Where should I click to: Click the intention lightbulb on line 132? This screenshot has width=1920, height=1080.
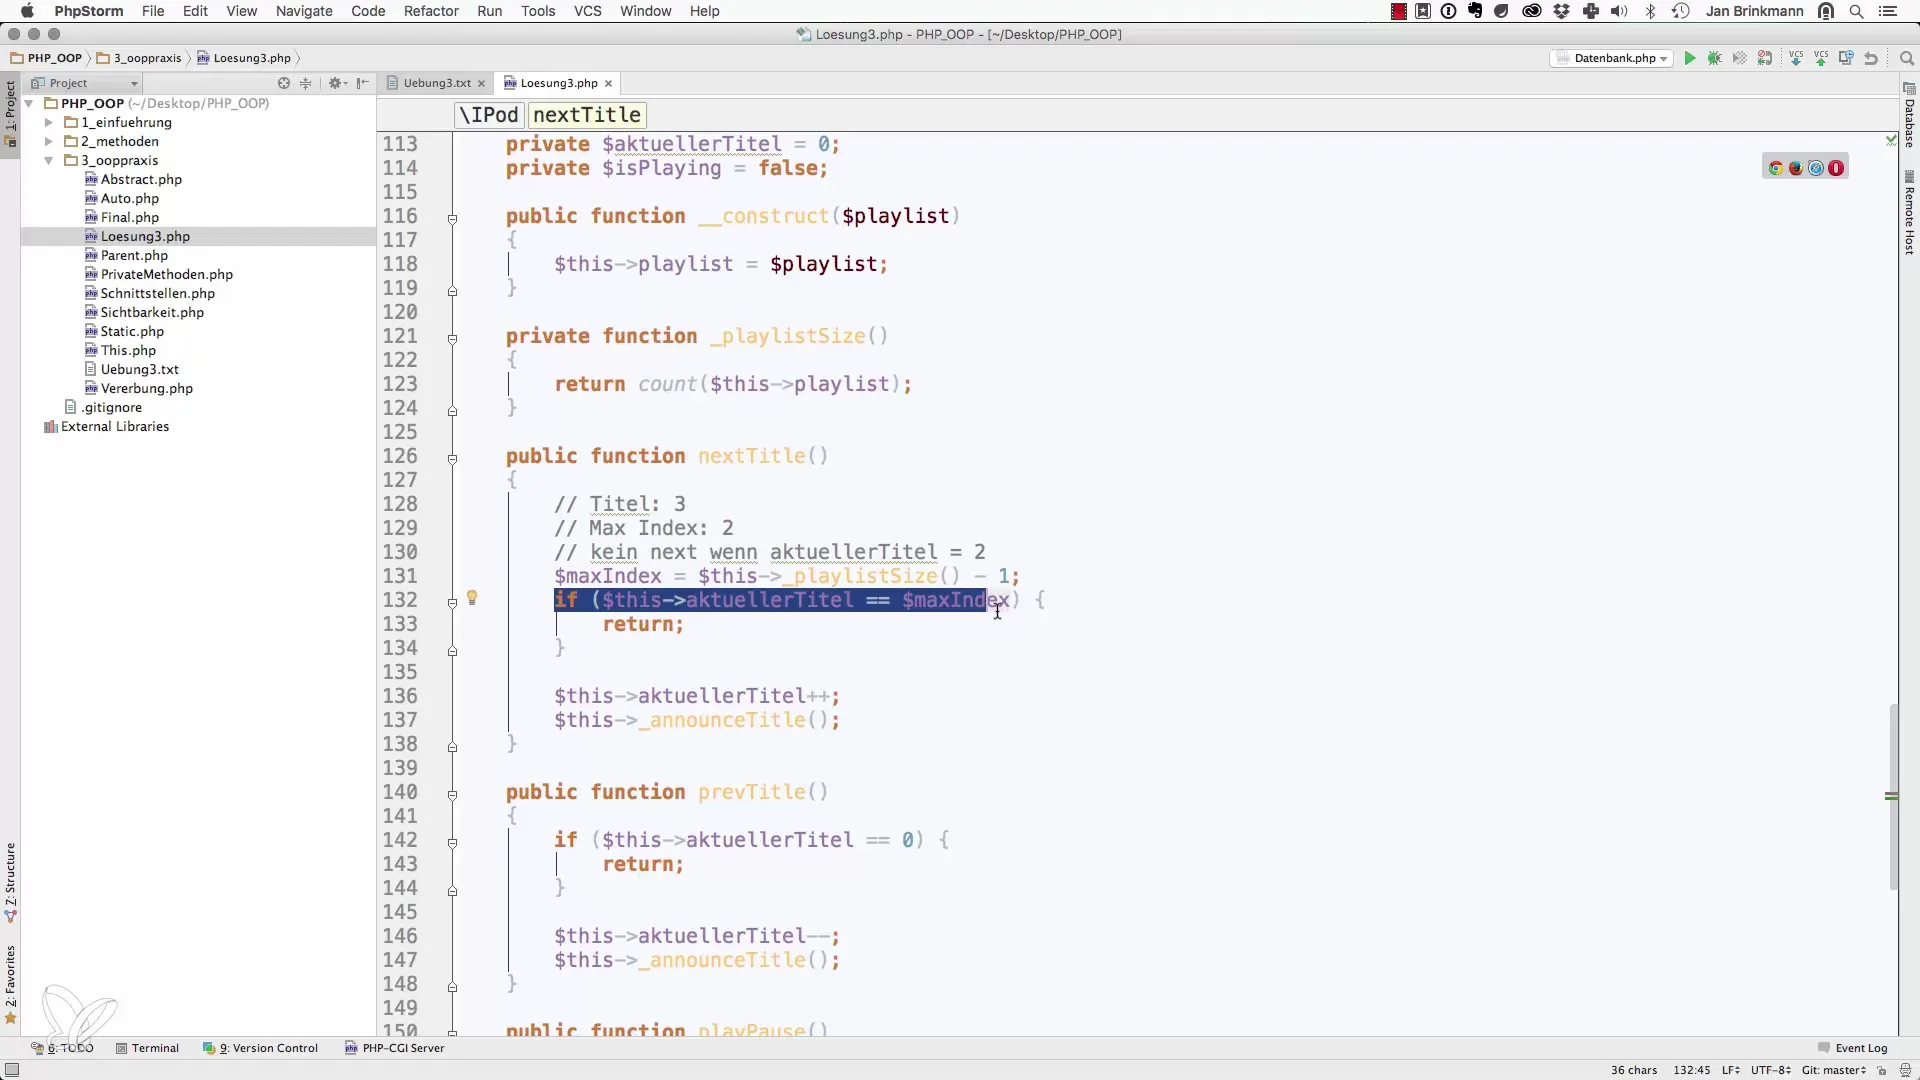472,598
